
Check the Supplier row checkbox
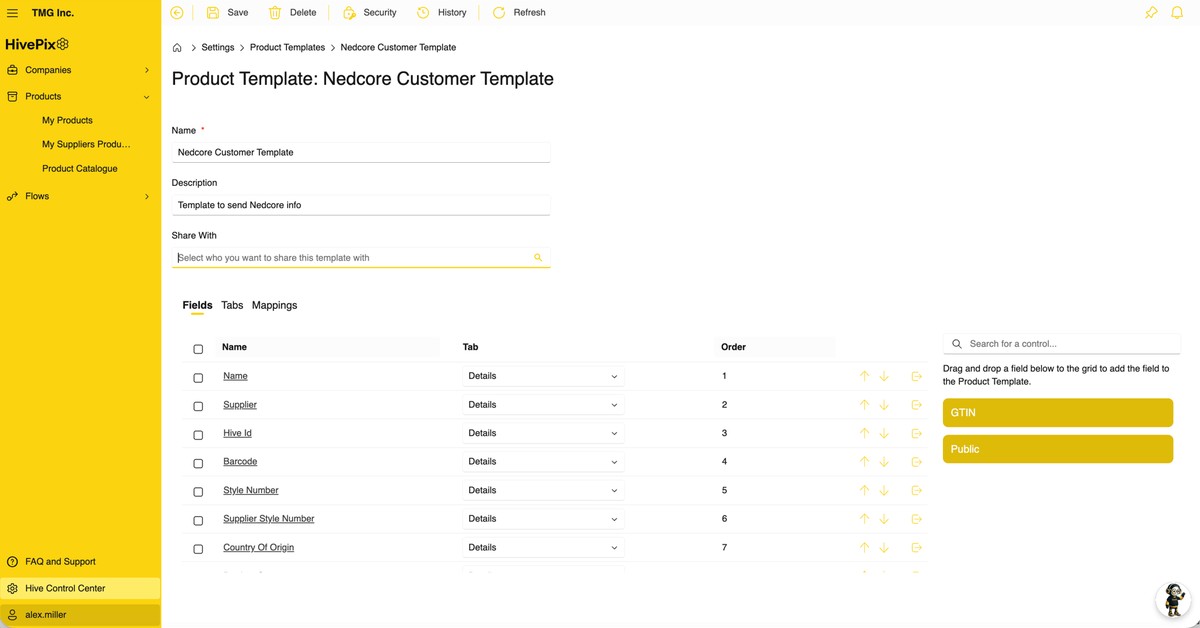(198, 406)
